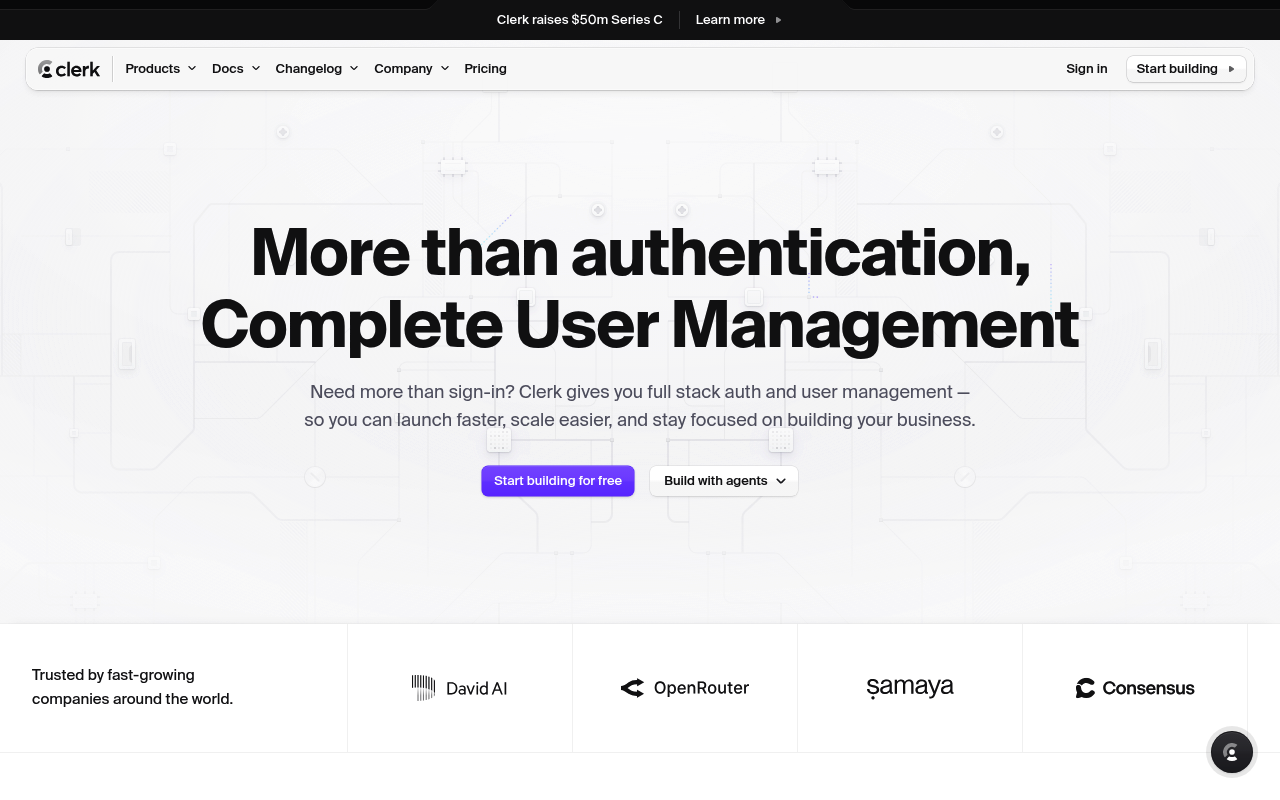Follow the Learn more link in banner

(x=739, y=20)
